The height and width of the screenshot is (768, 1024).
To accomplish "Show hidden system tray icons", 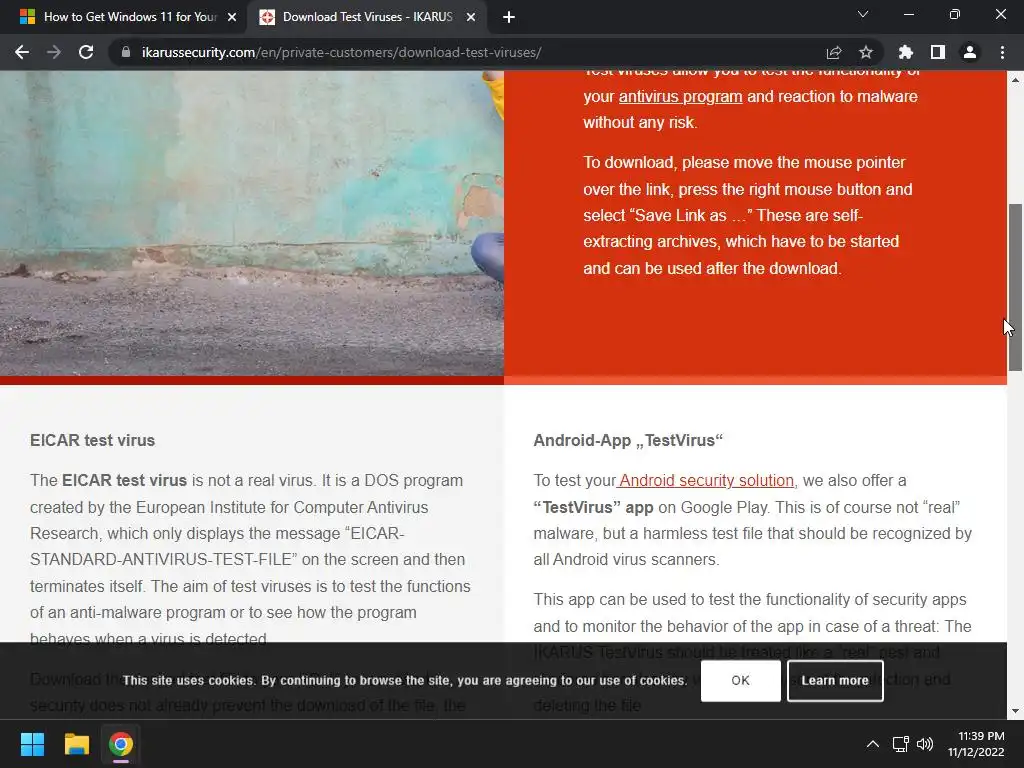I will click(x=872, y=744).
